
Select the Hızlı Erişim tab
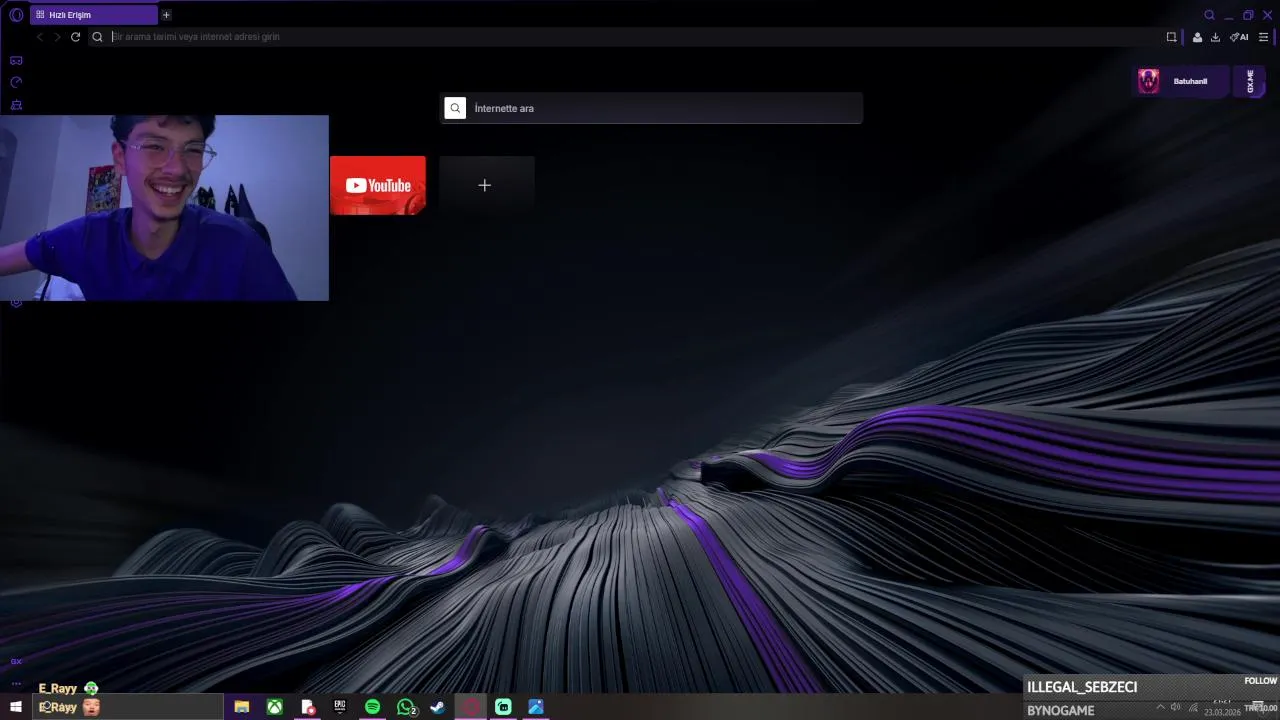94,15
